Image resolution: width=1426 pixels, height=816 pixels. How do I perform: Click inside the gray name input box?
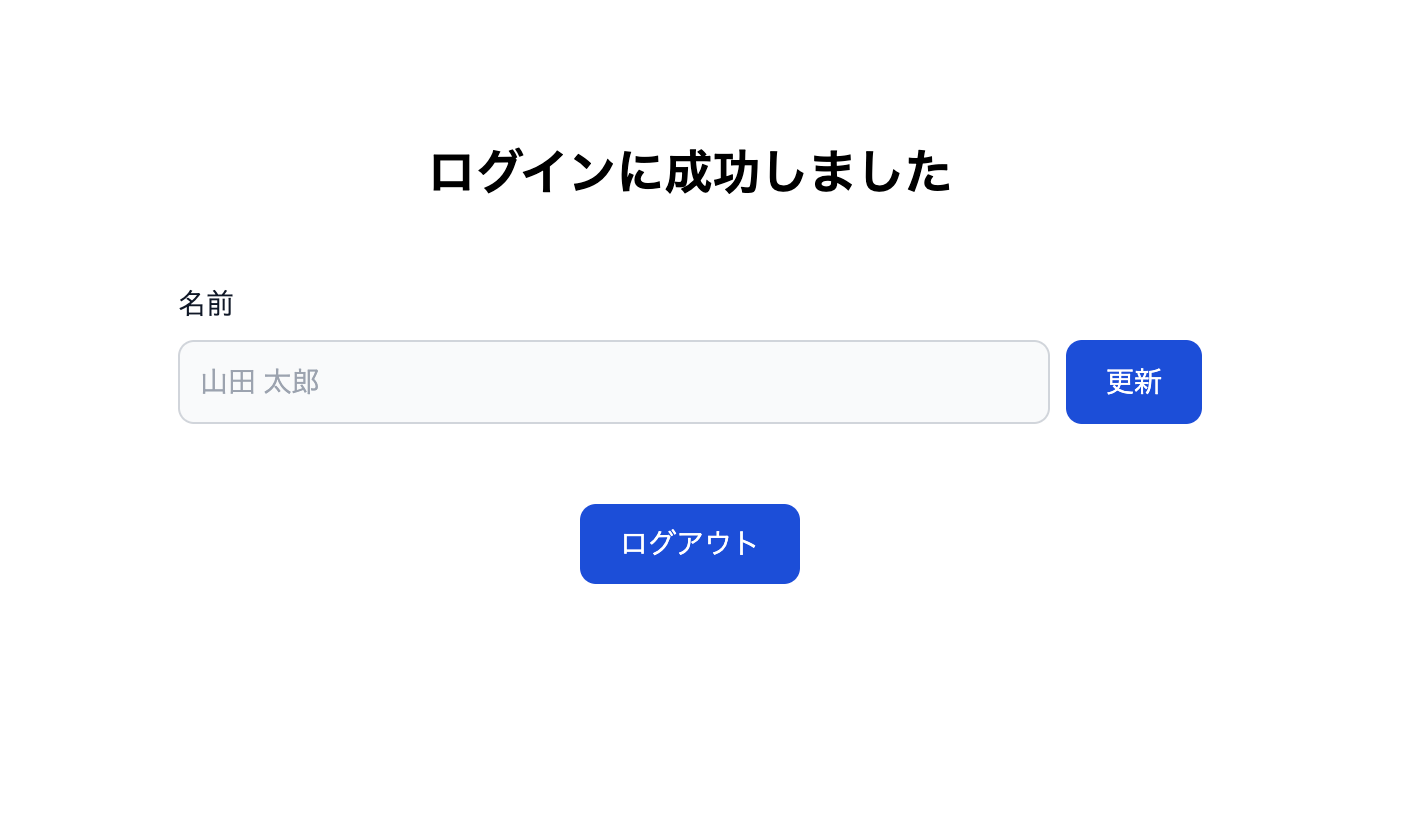[613, 382]
